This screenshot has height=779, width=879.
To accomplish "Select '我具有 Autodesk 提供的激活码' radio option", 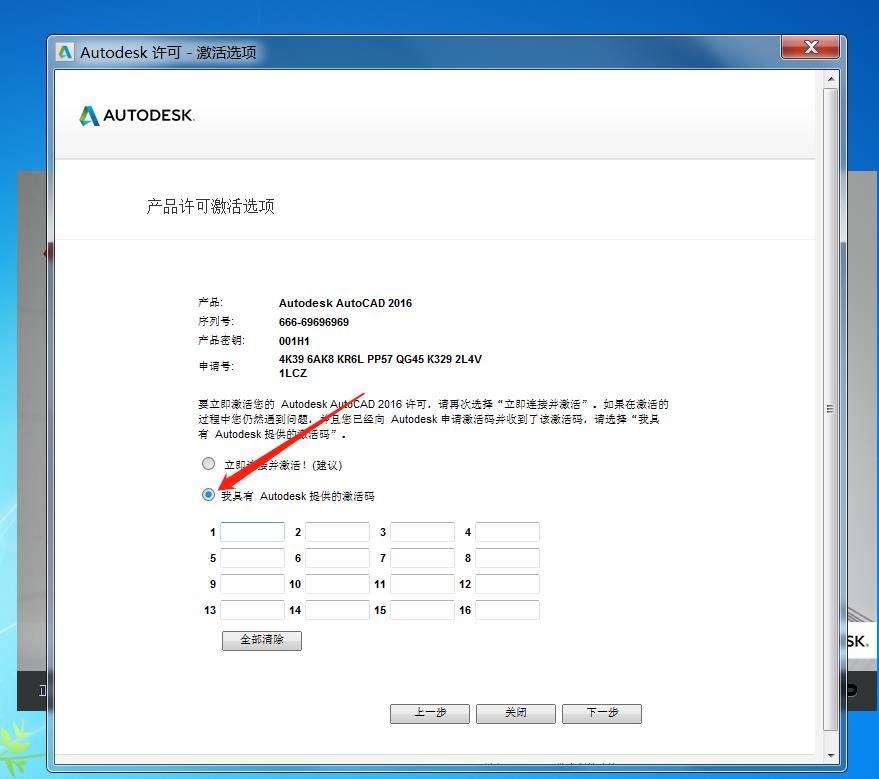I will [208, 495].
